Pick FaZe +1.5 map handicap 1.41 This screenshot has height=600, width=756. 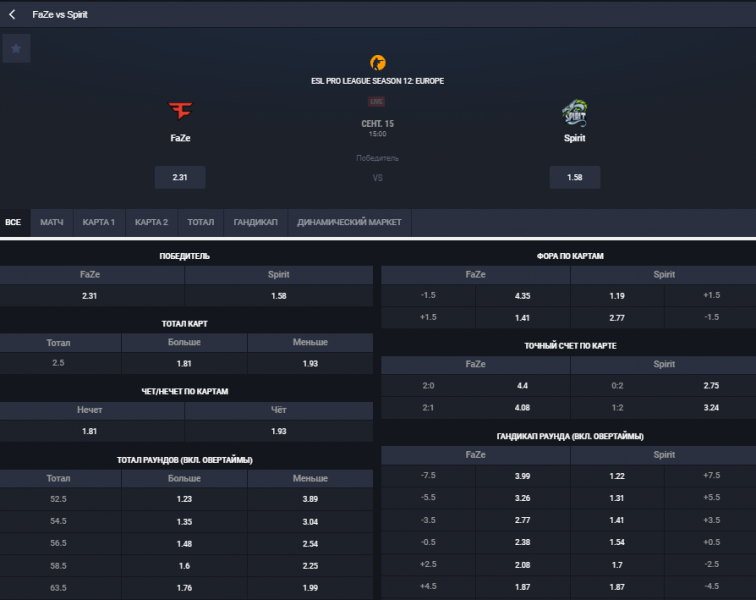click(x=523, y=318)
